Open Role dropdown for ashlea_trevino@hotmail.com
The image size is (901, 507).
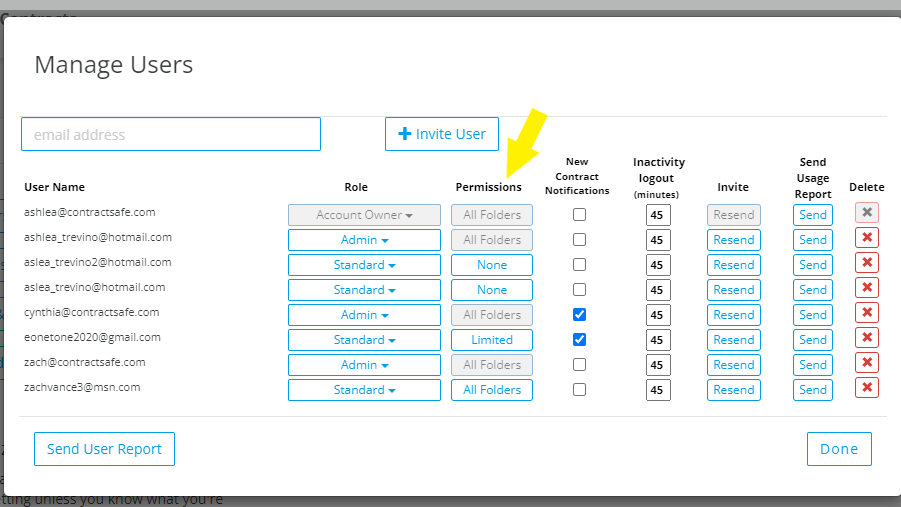pyautogui.click(x=364, y=240)
